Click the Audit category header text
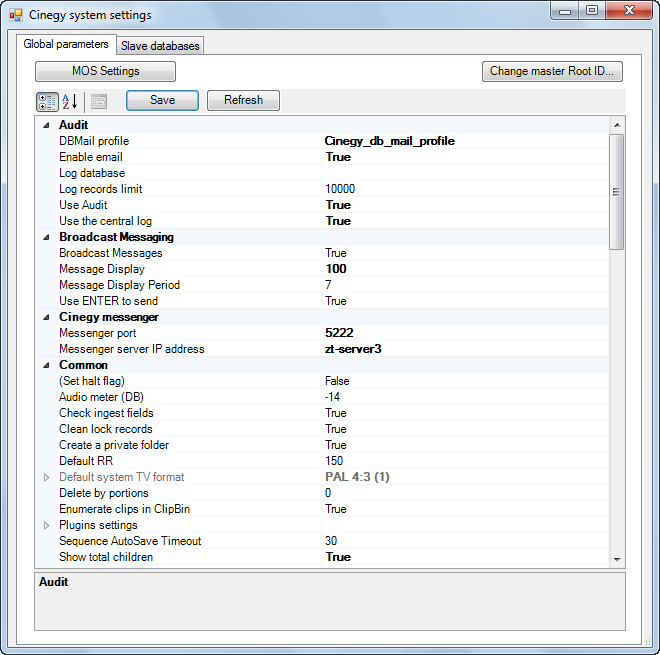Viewport: 660px width, 655px height. pos(73,125)
